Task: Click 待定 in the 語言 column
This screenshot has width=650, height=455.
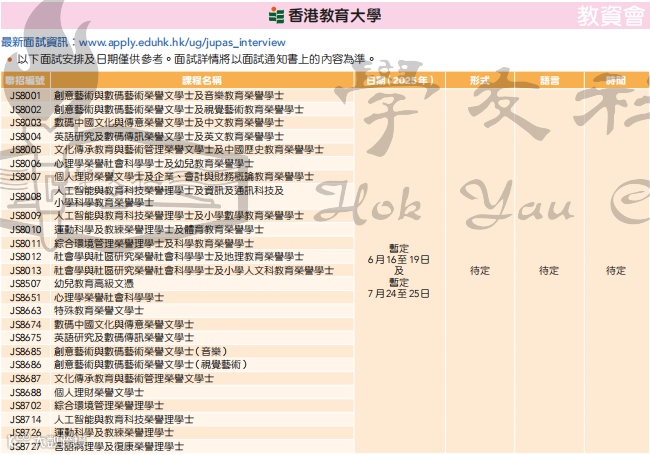Action: point(549,271)
